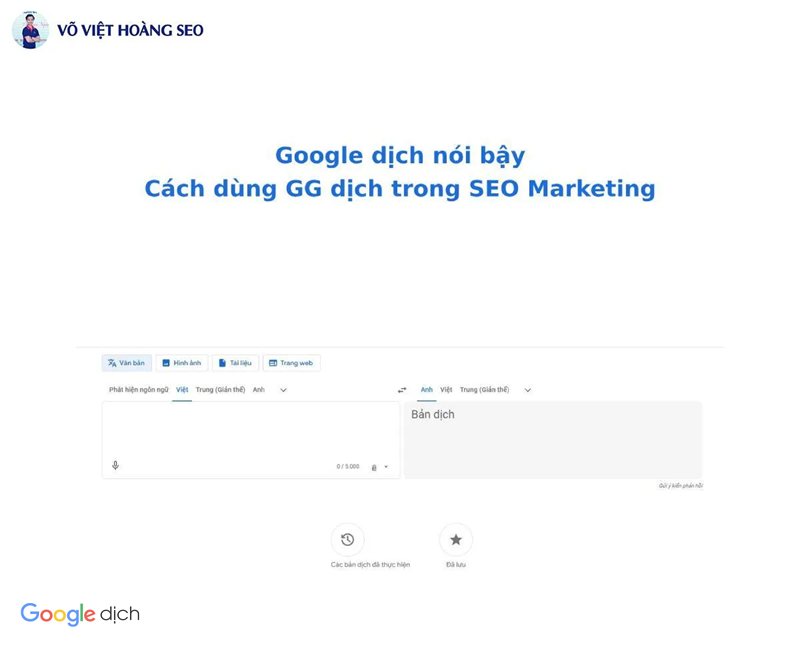The image size is (800, 647).
Task: Select Anh as target language
Action: click(x=427, y=390)
